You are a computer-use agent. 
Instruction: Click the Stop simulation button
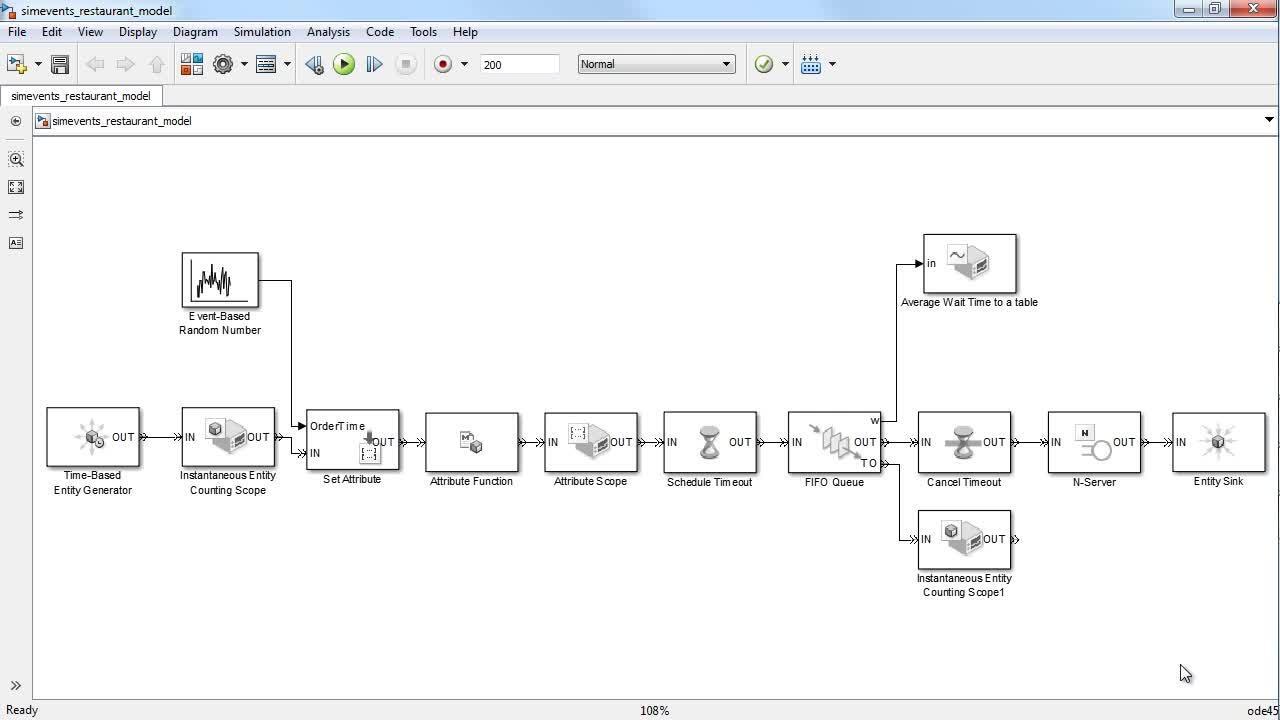[405, 64]
